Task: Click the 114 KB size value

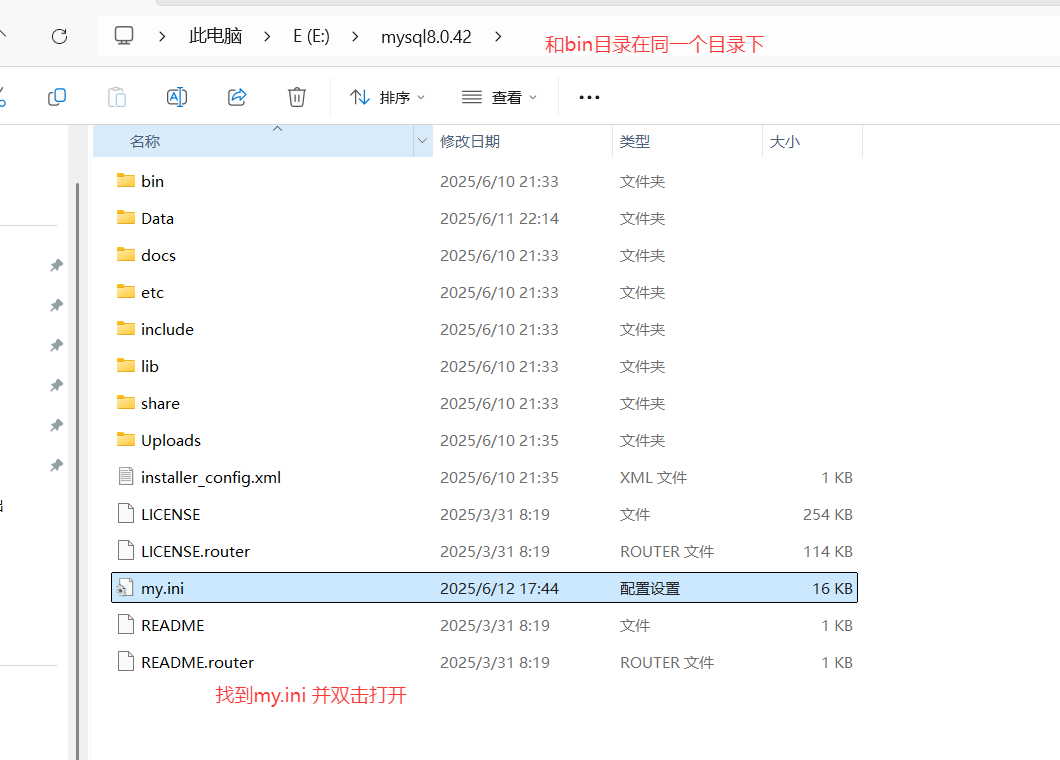Action: pyautogui.click(x=827, y=552)
